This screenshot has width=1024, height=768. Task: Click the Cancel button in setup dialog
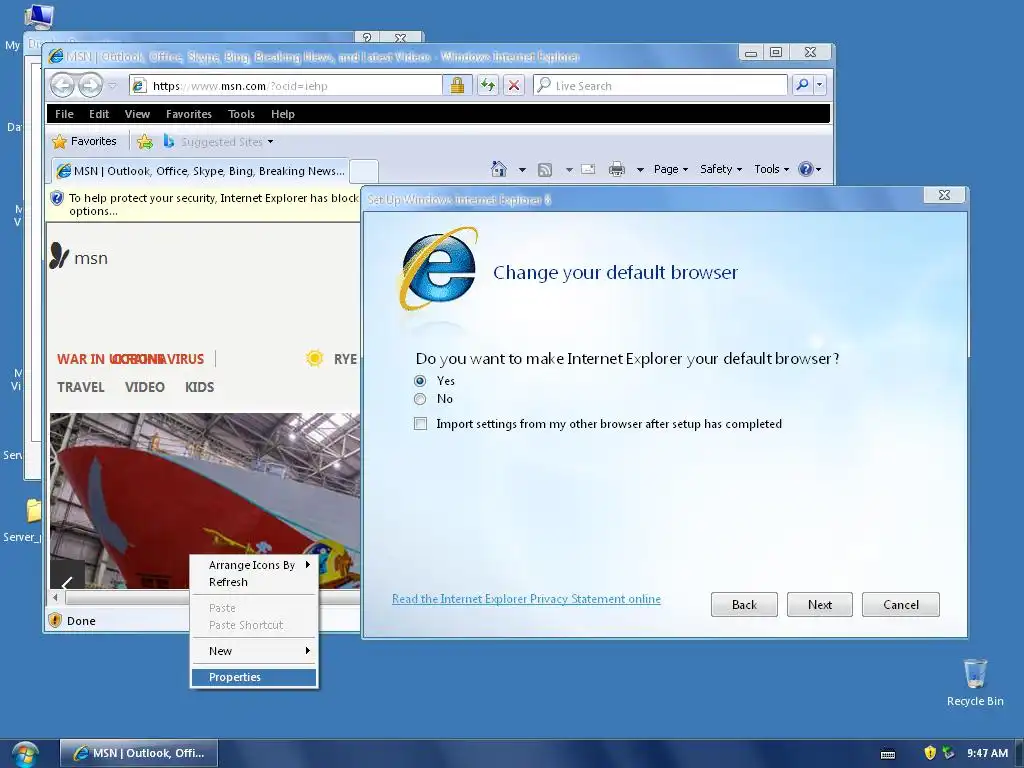pyautogui.click(x=901, y=605)
